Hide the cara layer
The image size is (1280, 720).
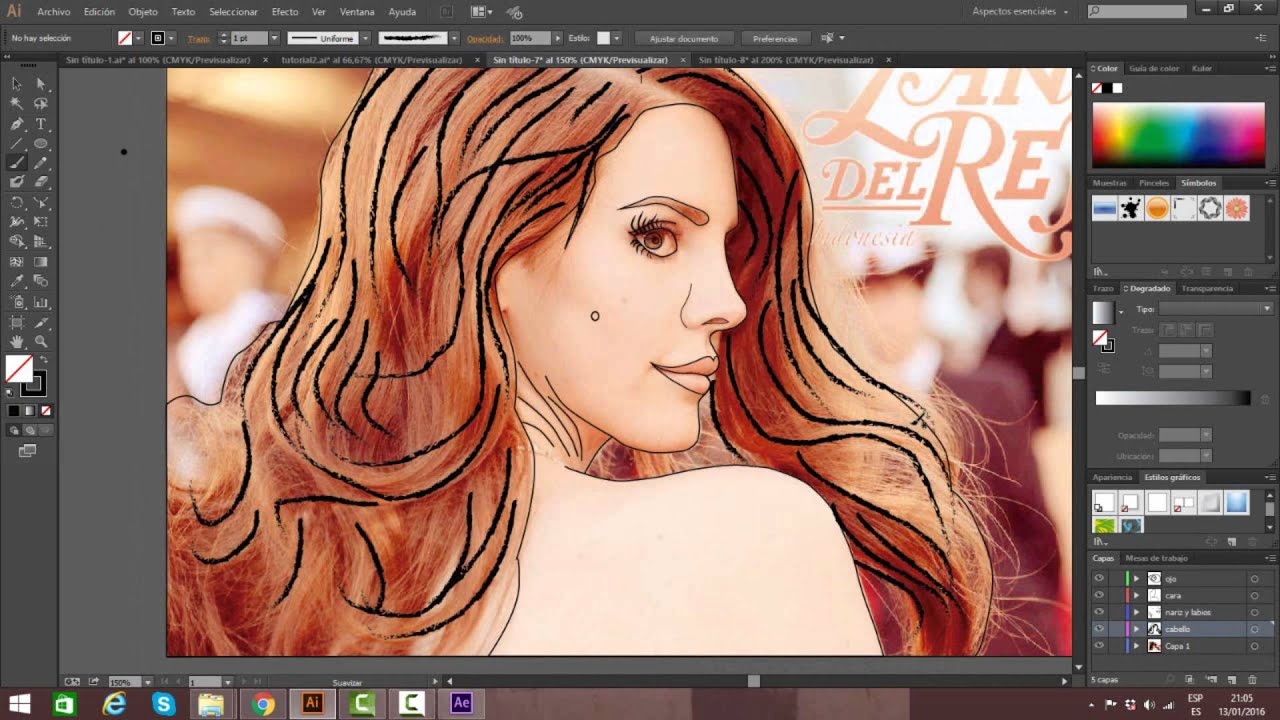[1099, 596]
